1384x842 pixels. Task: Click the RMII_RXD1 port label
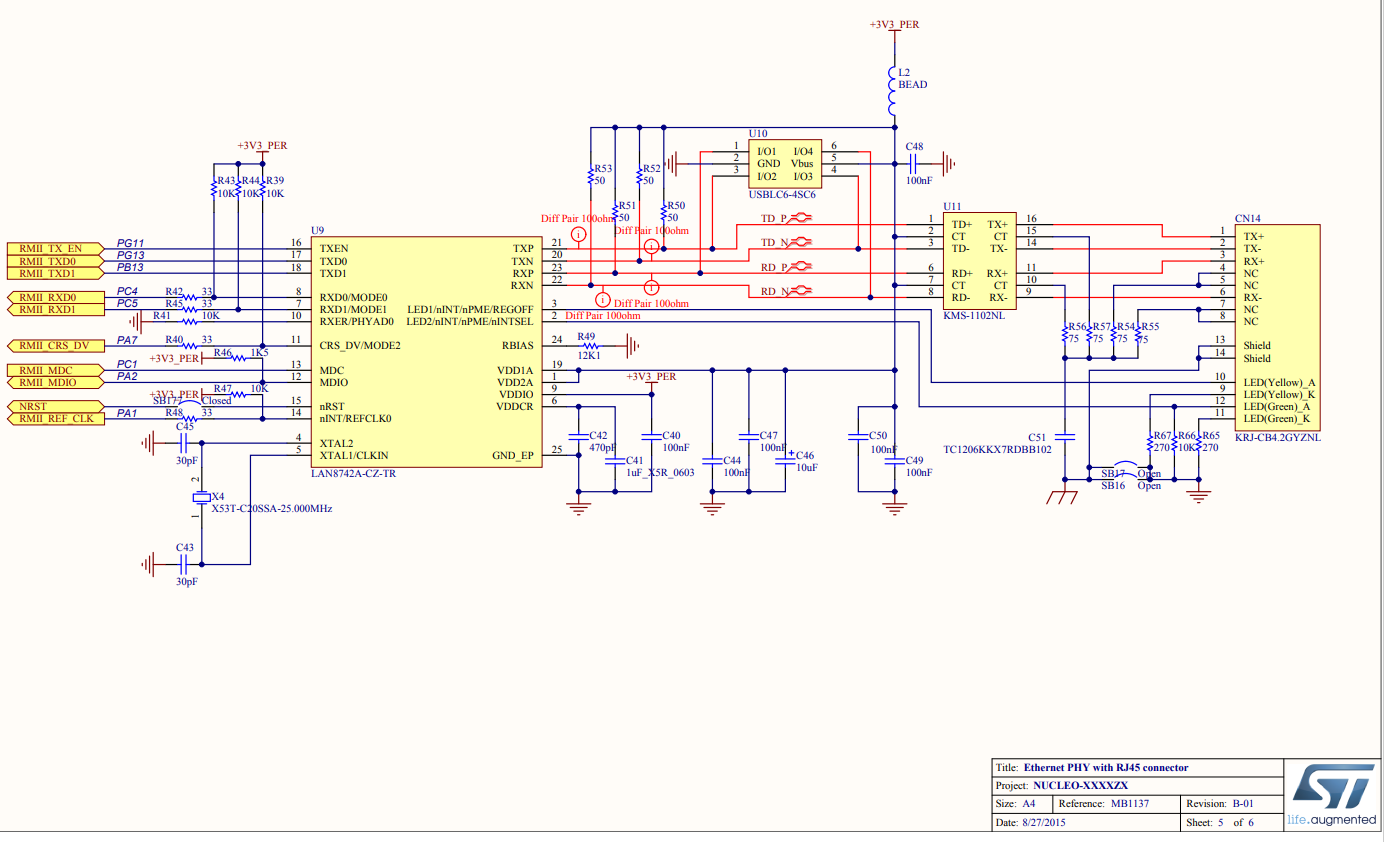pyautogui.click(x=57, y=309)
